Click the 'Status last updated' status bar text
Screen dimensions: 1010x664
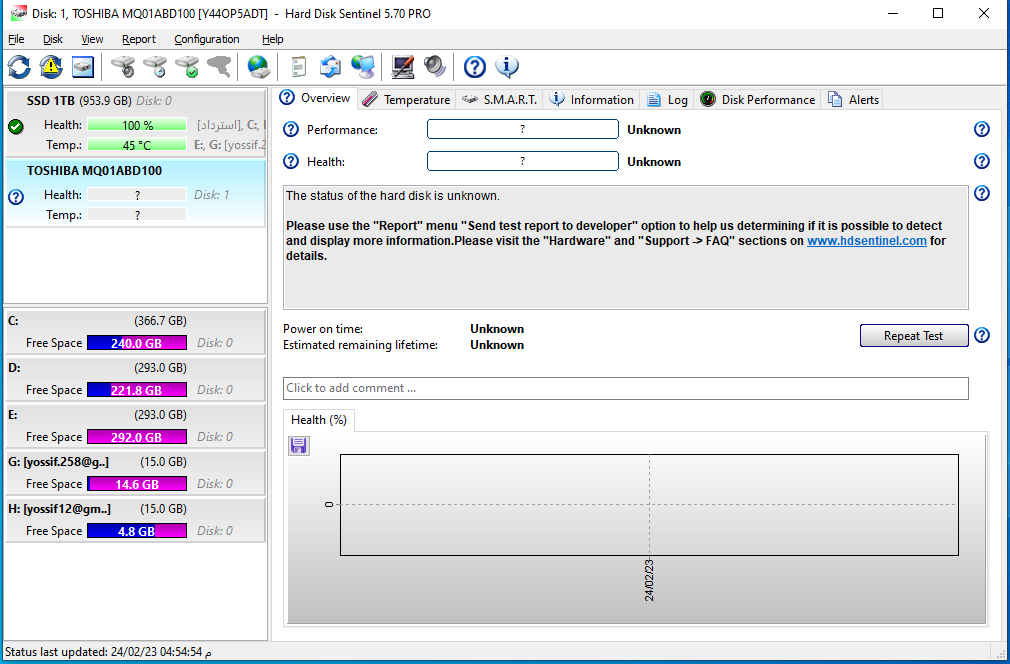108,652
